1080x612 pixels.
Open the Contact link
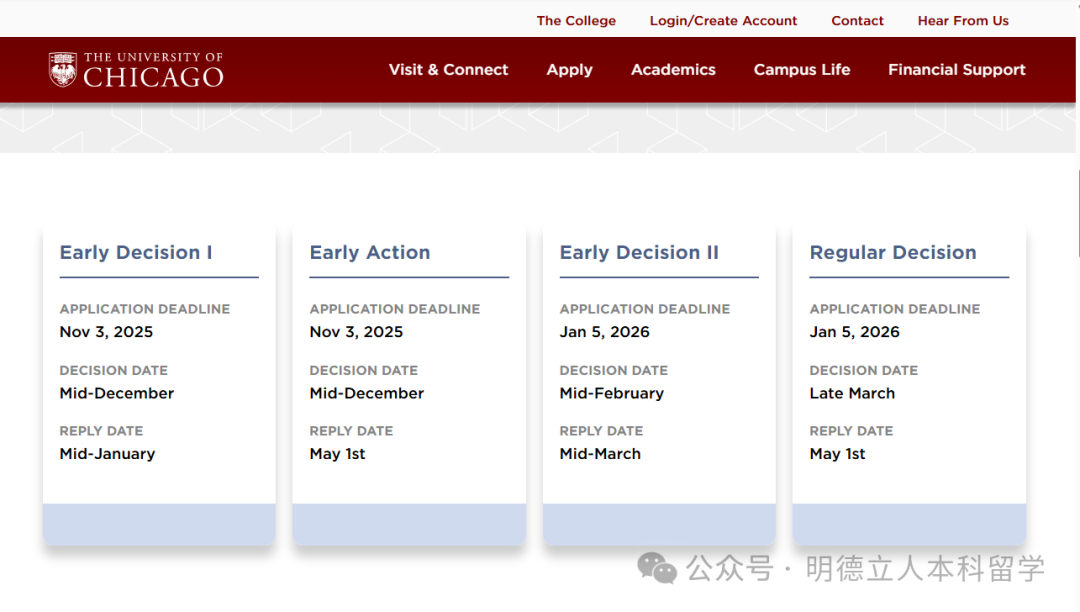pos(857,21)
